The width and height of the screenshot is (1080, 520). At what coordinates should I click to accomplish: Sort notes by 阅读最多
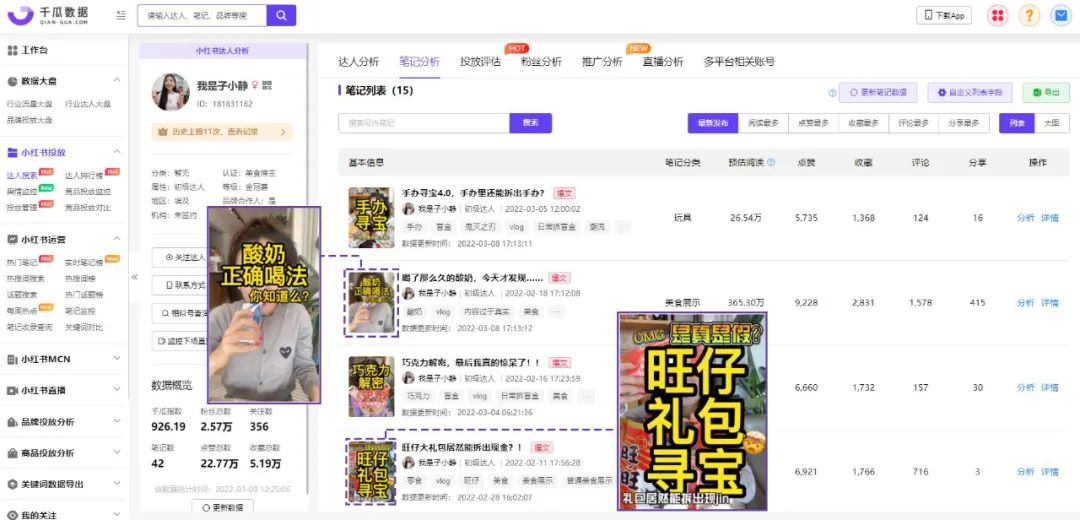(x=763, y=123)
